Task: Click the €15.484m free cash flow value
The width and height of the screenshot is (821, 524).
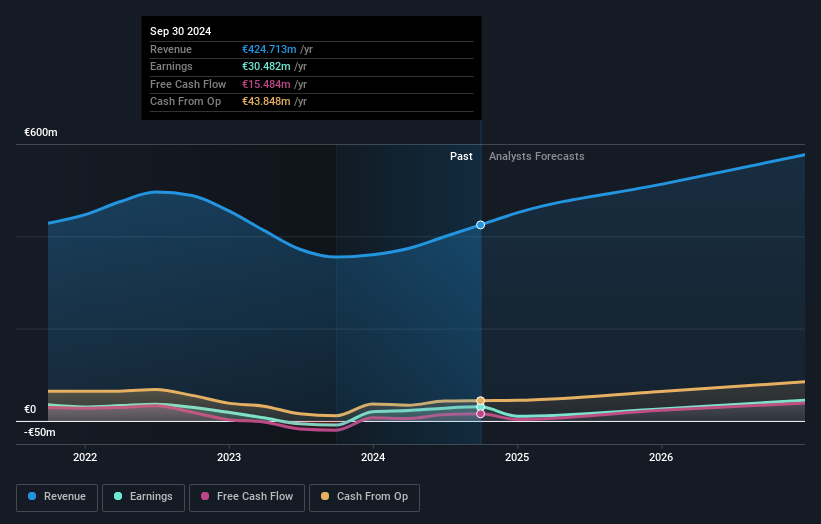Action: (266, 84)
